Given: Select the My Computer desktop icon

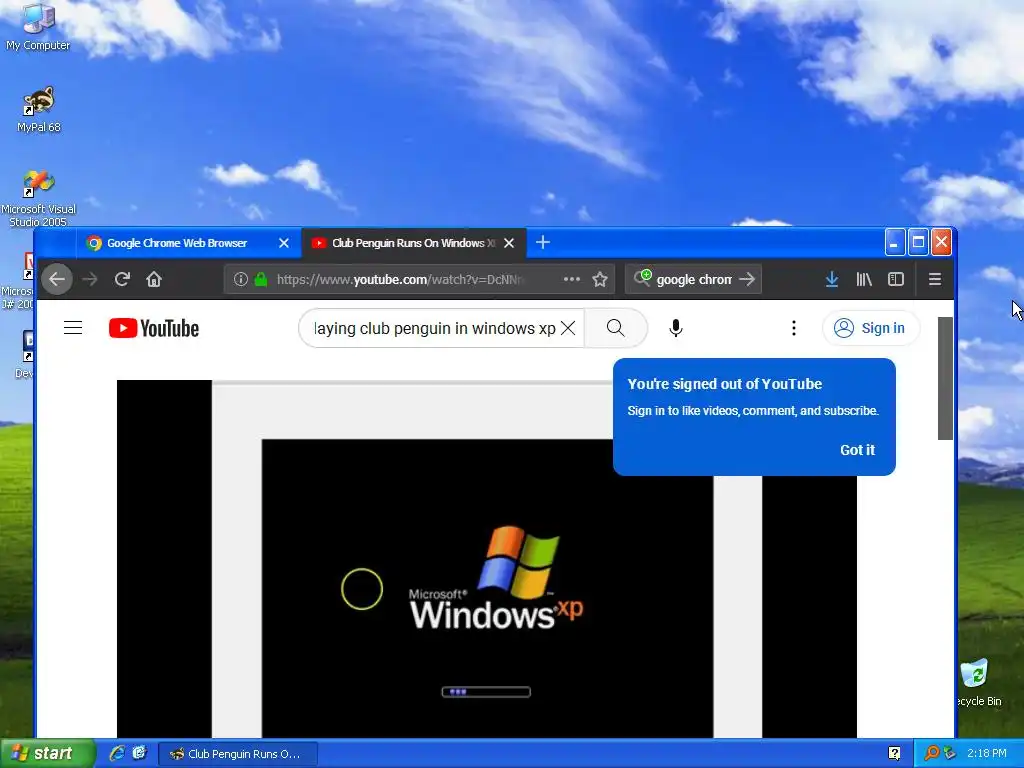Looking at the screenshot, I should click(x=38, y=27).
